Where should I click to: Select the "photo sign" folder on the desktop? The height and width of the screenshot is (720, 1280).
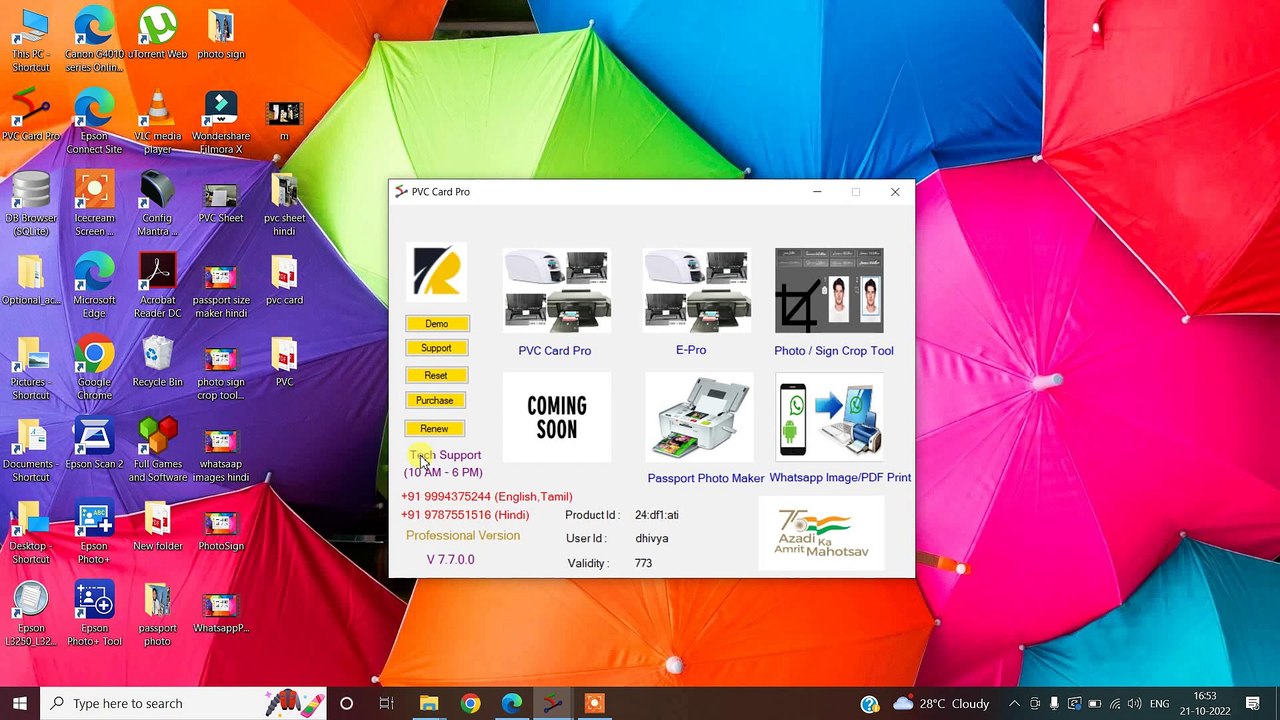coord(221,35)
